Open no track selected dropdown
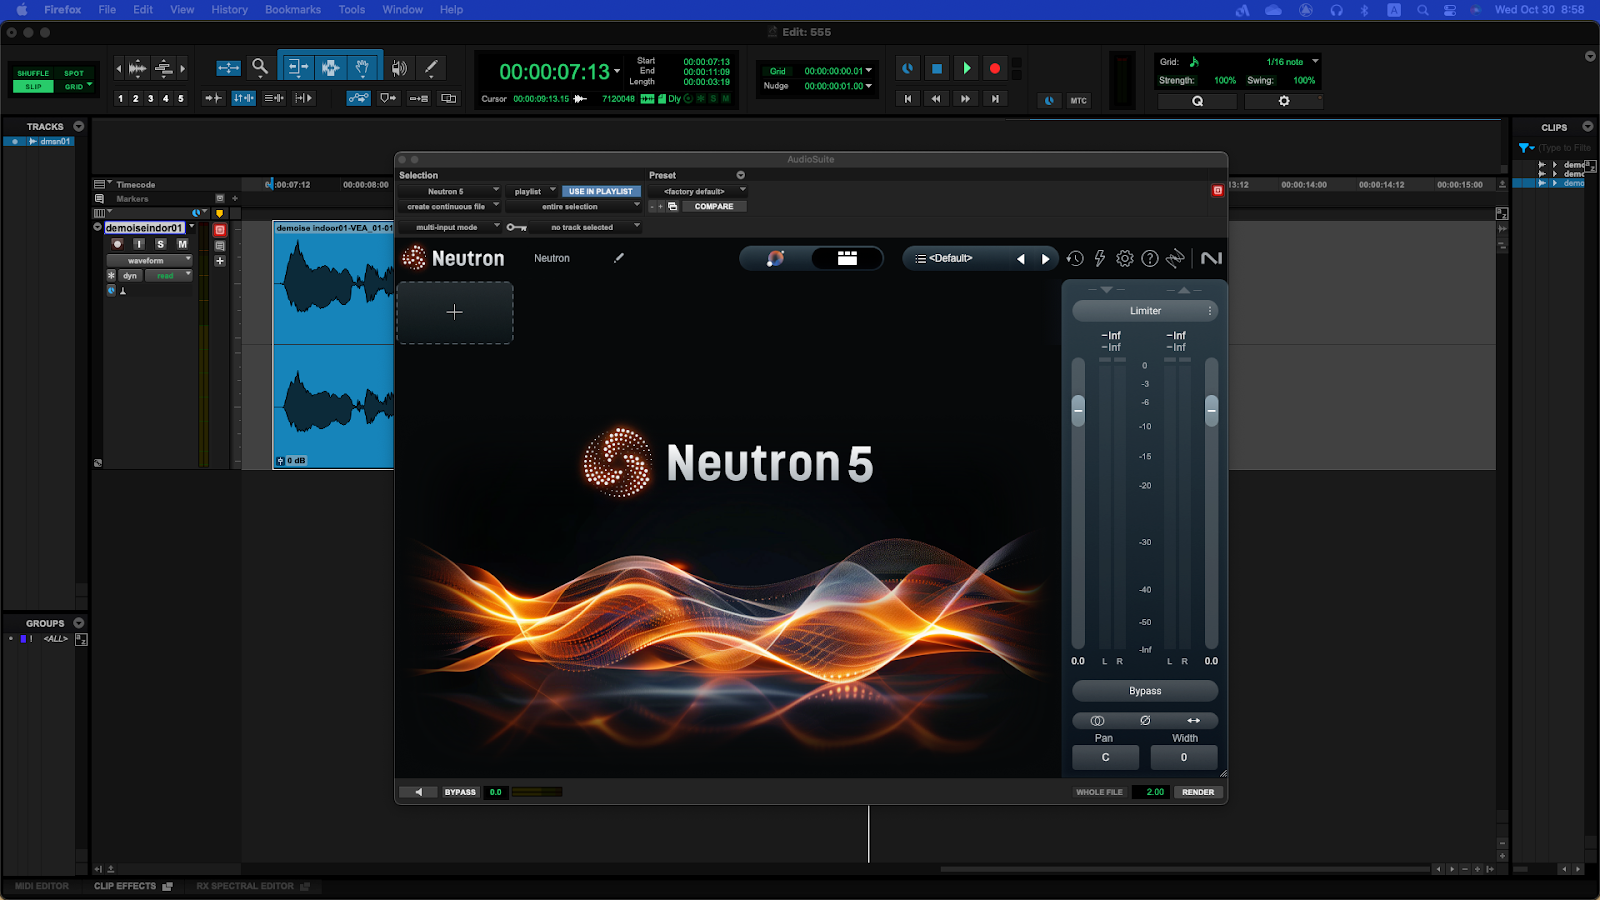 [587, 227]
